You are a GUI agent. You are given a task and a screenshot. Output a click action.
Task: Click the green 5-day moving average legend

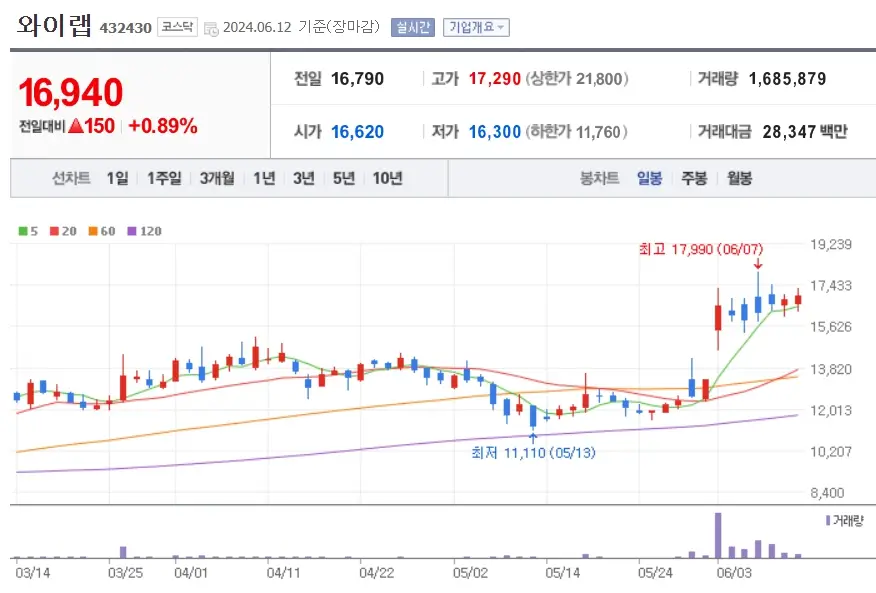pyautogui.click(x=25, y=230)
